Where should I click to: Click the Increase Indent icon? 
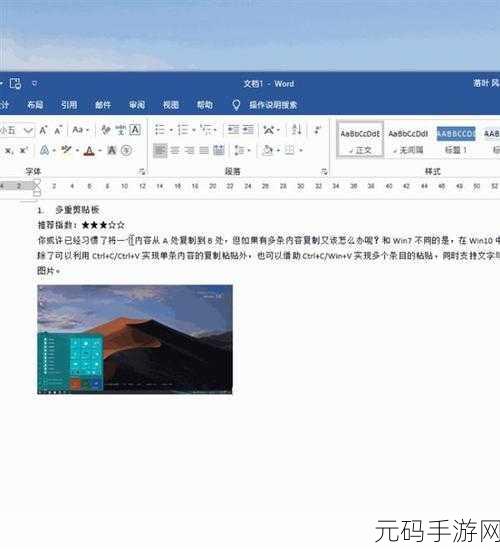[248, 130]
